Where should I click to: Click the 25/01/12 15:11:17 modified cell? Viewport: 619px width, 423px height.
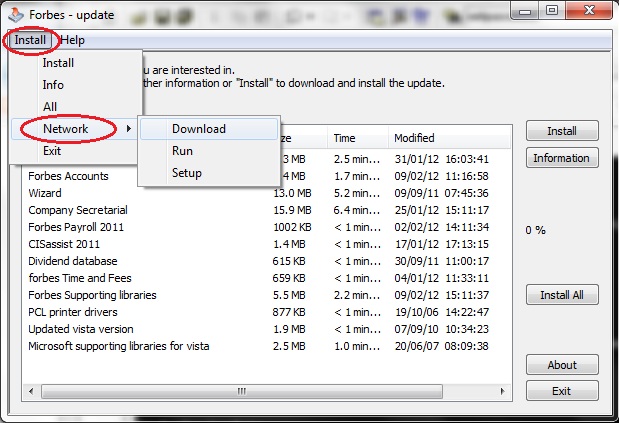(442, 210)
